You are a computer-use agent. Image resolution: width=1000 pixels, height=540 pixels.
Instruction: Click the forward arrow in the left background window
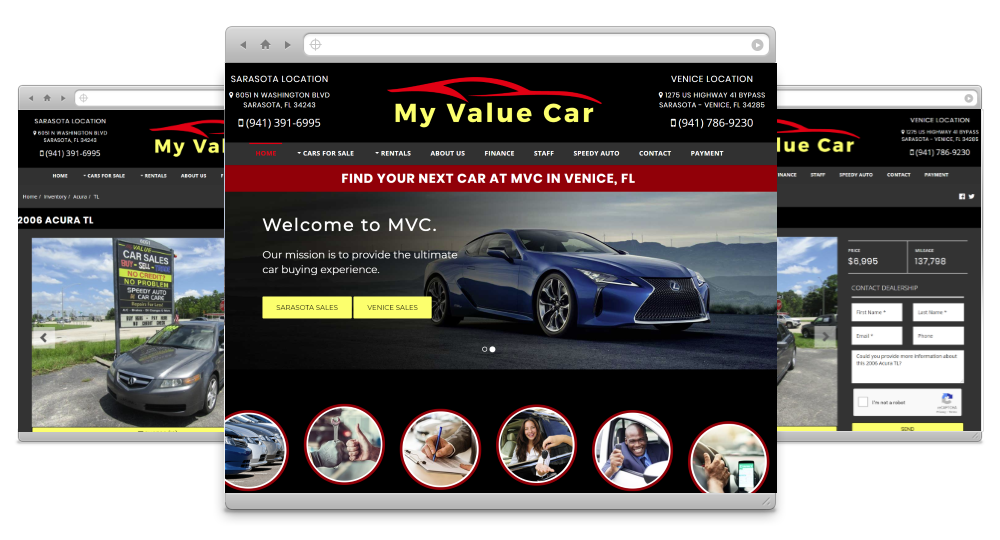tap(62, 98)
